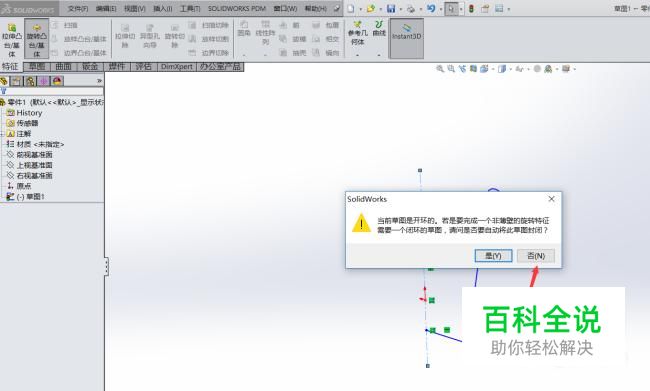Click the Extruded Cut (拉伸切除) tool

(125, 36)
